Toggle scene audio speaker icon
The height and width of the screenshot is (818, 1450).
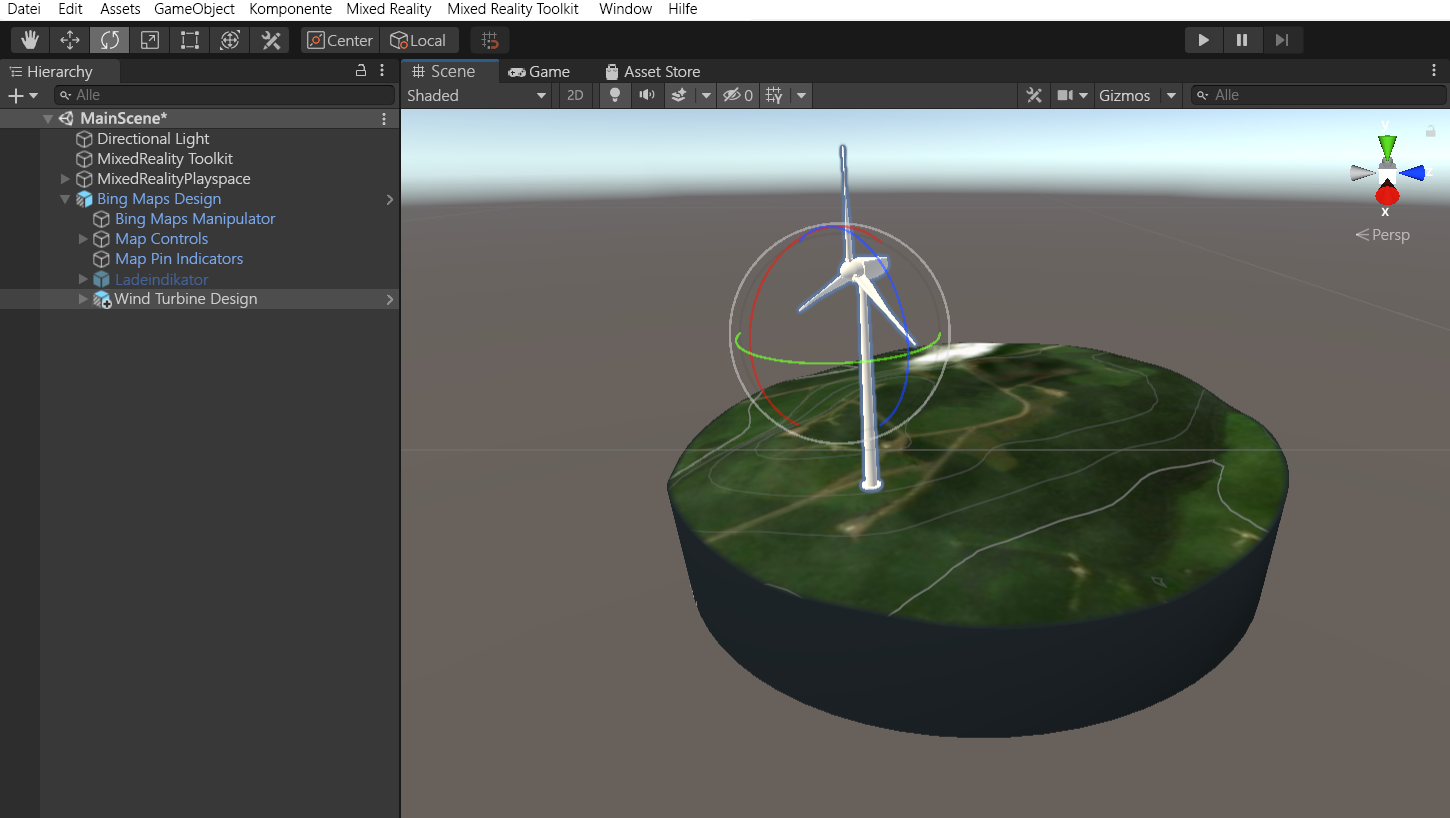point(647,95)
